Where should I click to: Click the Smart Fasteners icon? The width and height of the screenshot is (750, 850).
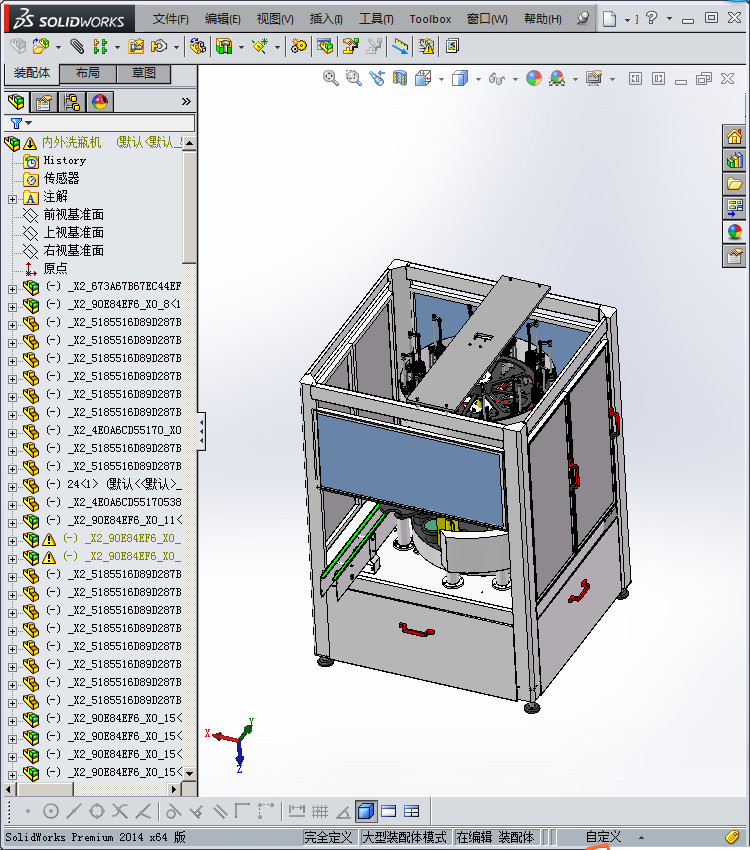pos(135,47)
